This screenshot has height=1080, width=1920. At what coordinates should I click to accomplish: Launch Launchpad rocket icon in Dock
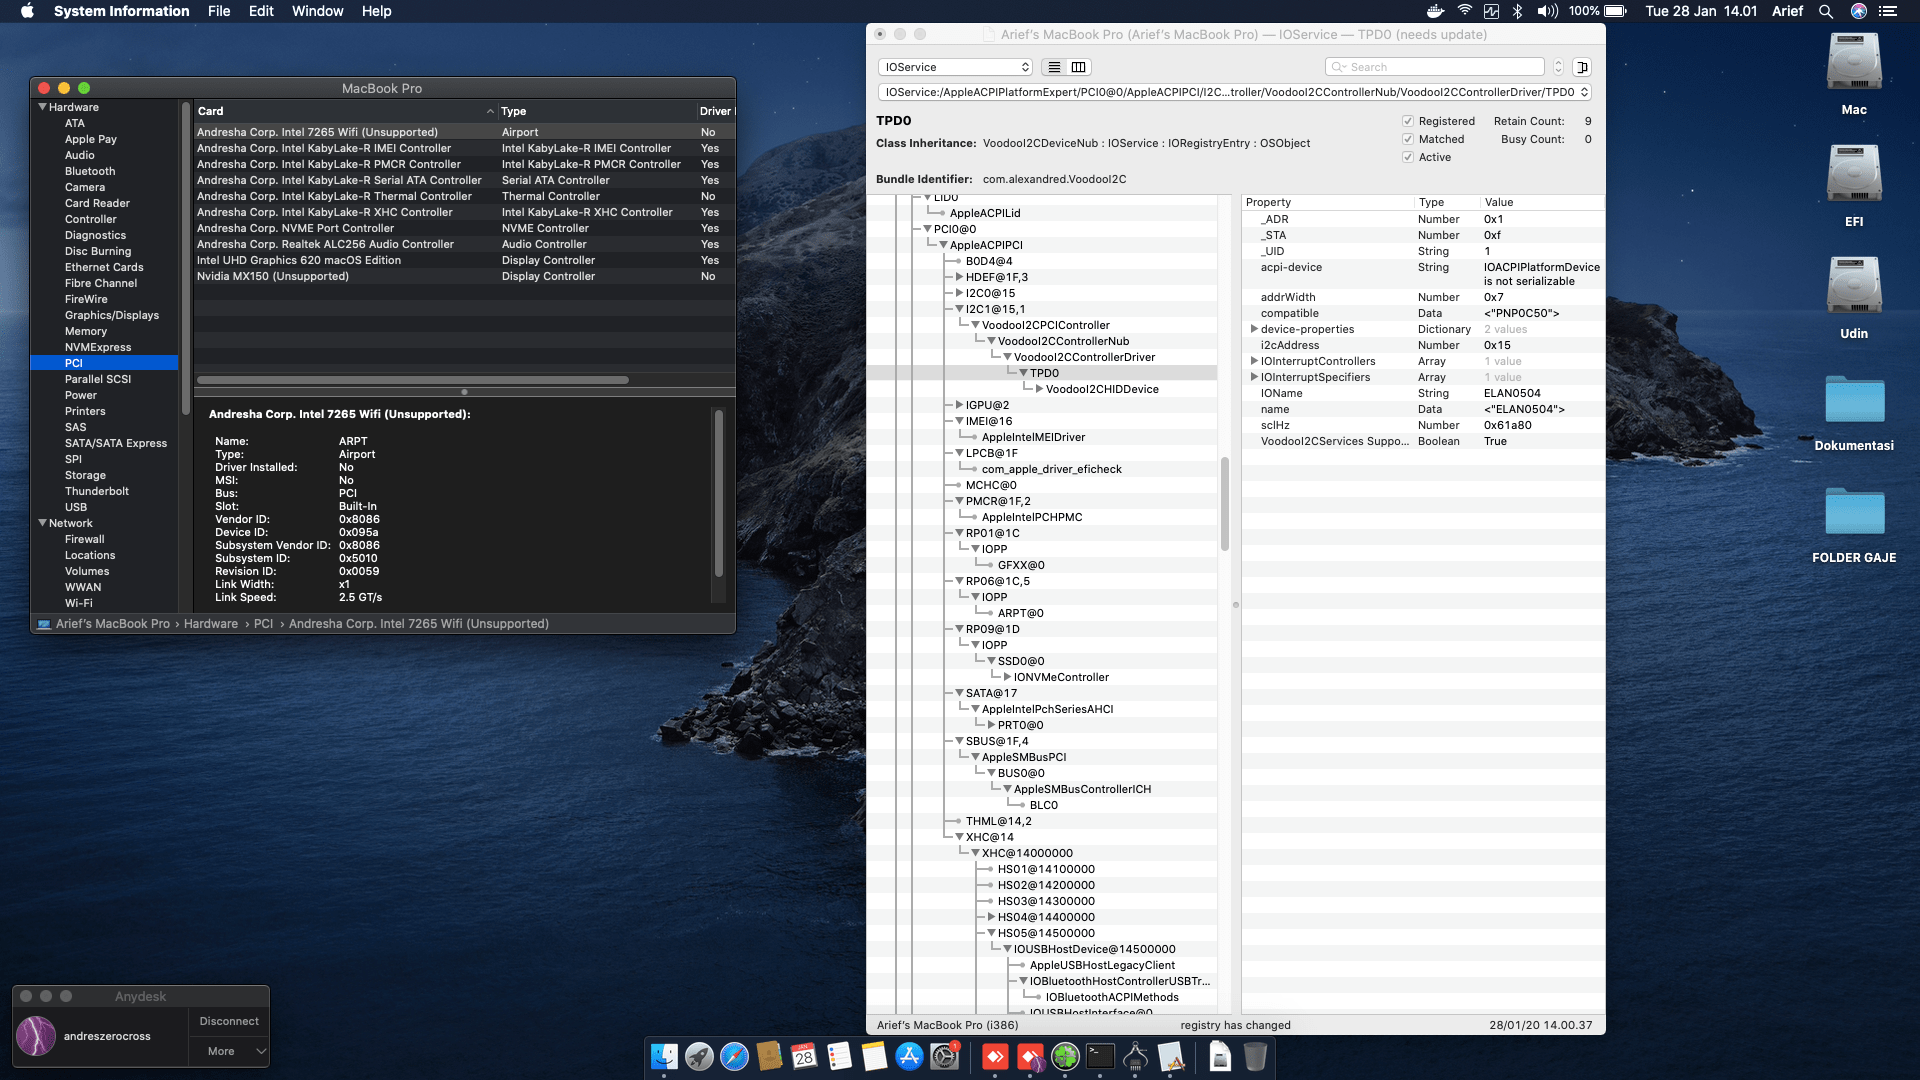coord(699,1056)
